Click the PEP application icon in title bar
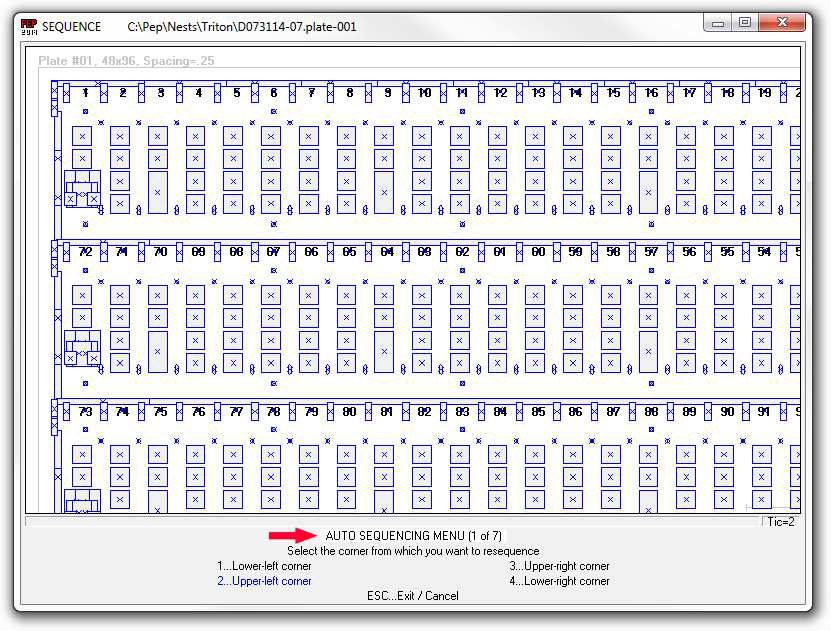Image resolution: width=831 pixels, height=631 pixels. click(29, 26)
